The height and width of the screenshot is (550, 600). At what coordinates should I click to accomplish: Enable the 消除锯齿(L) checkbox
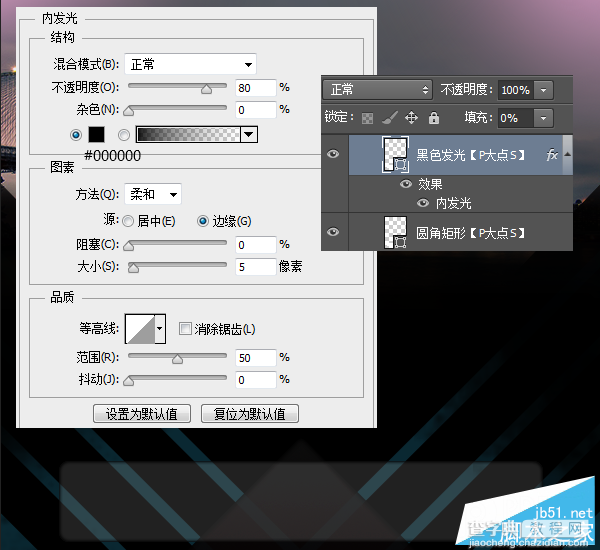185,328
